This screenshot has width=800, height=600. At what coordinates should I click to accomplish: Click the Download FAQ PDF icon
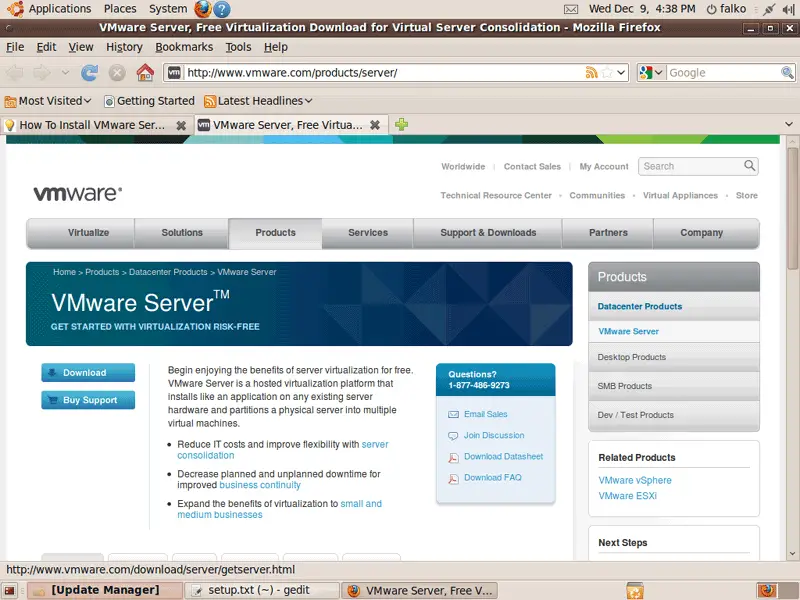[x=453, y=479]
